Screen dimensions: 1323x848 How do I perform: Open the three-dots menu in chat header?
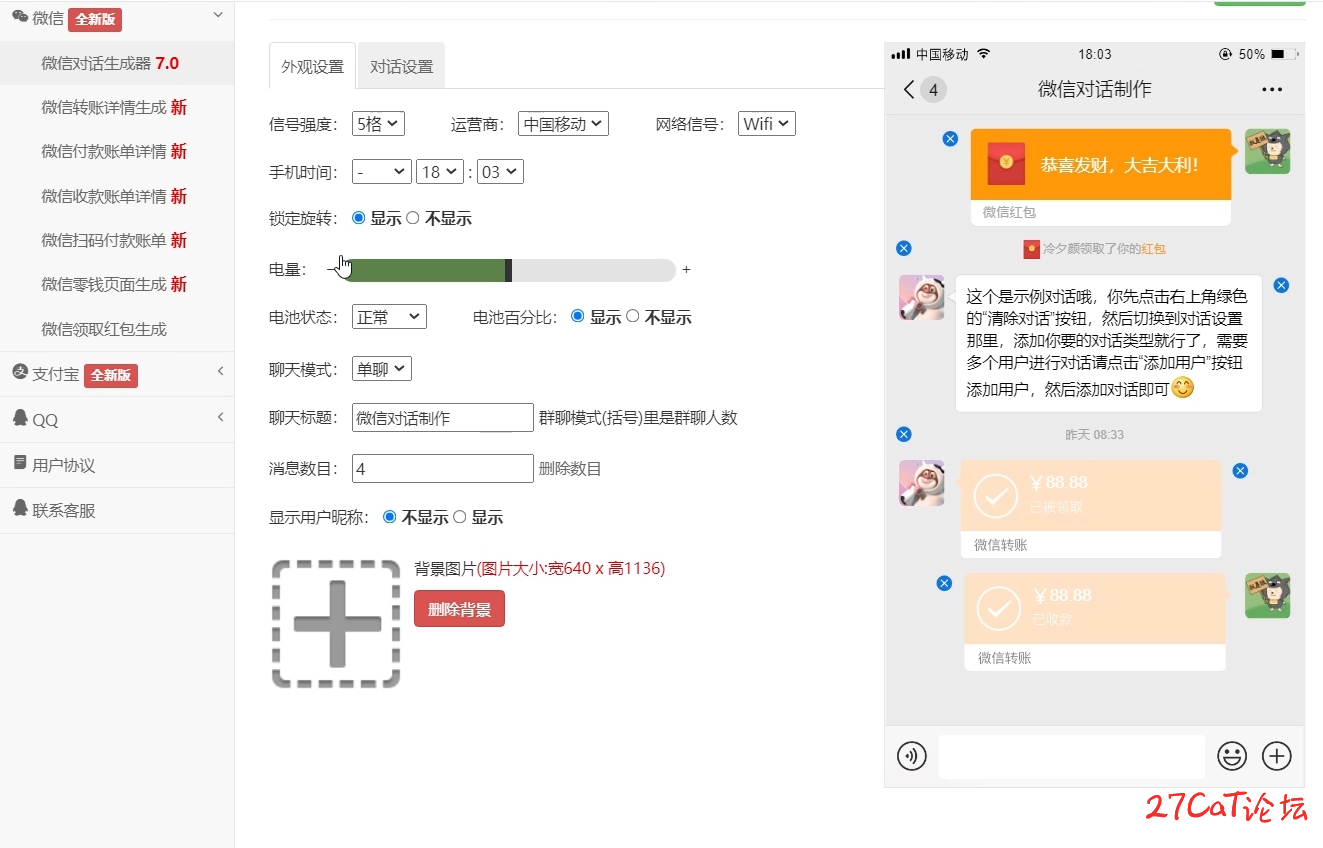click(1272, 89)
